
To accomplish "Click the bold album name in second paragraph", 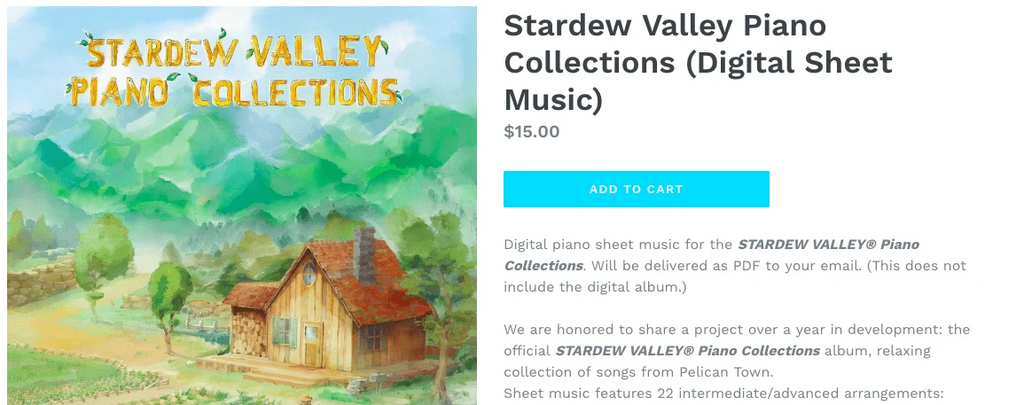I will tap(688, 350).
